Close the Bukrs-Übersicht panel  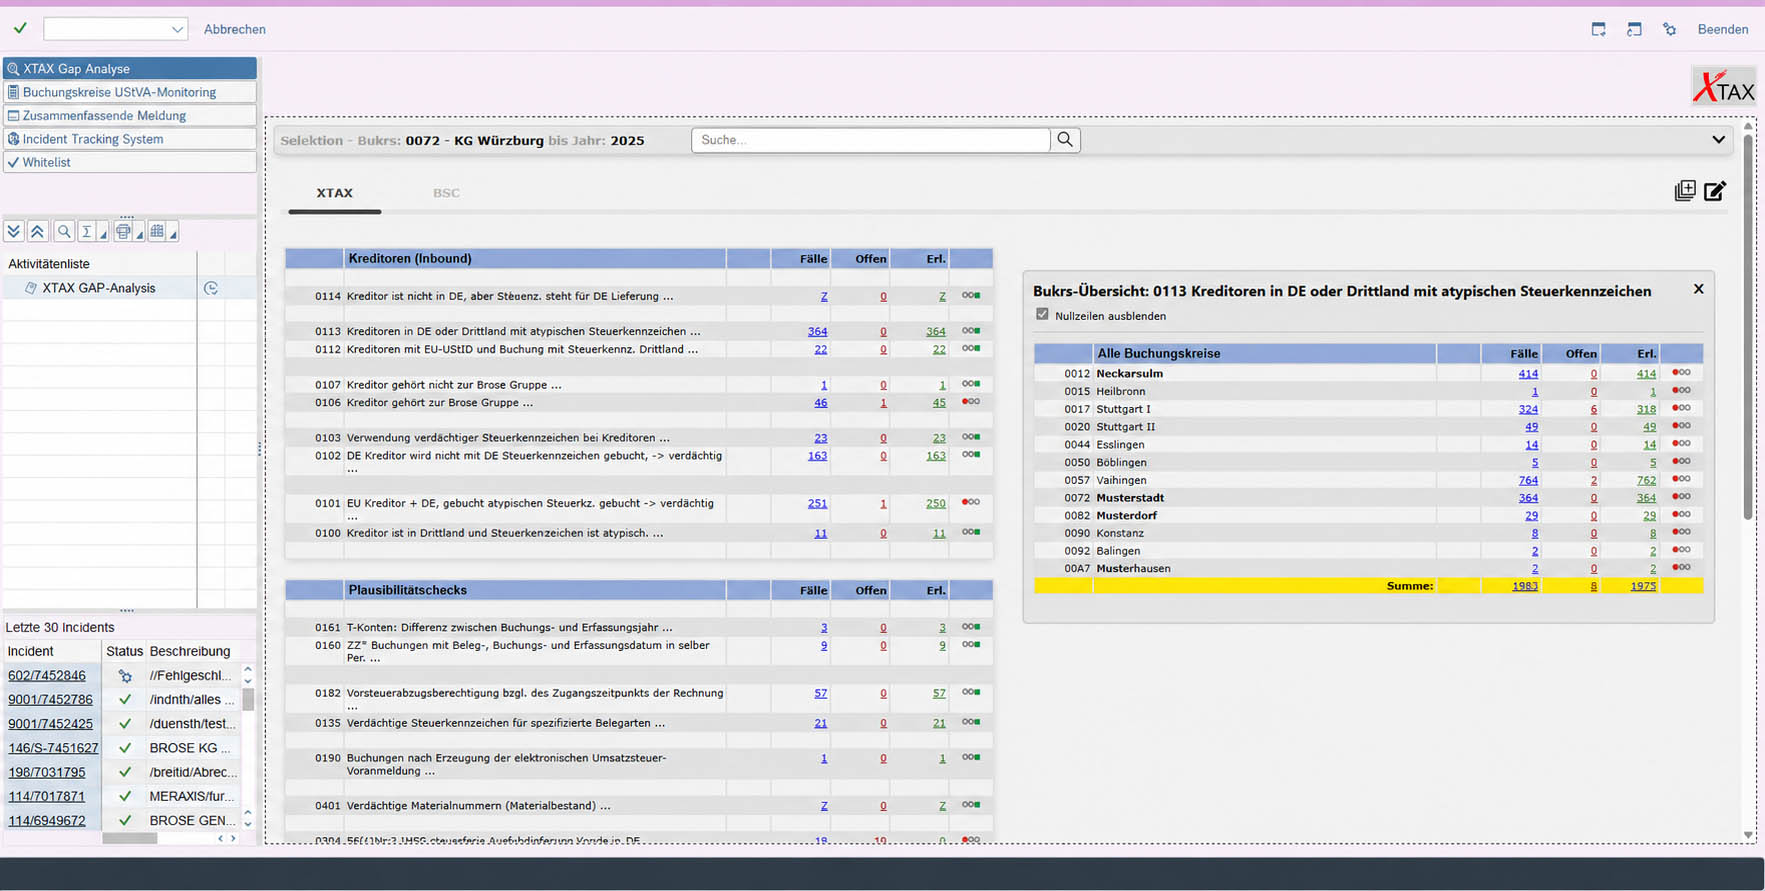pyautogui.click(x=1698, y=289)
